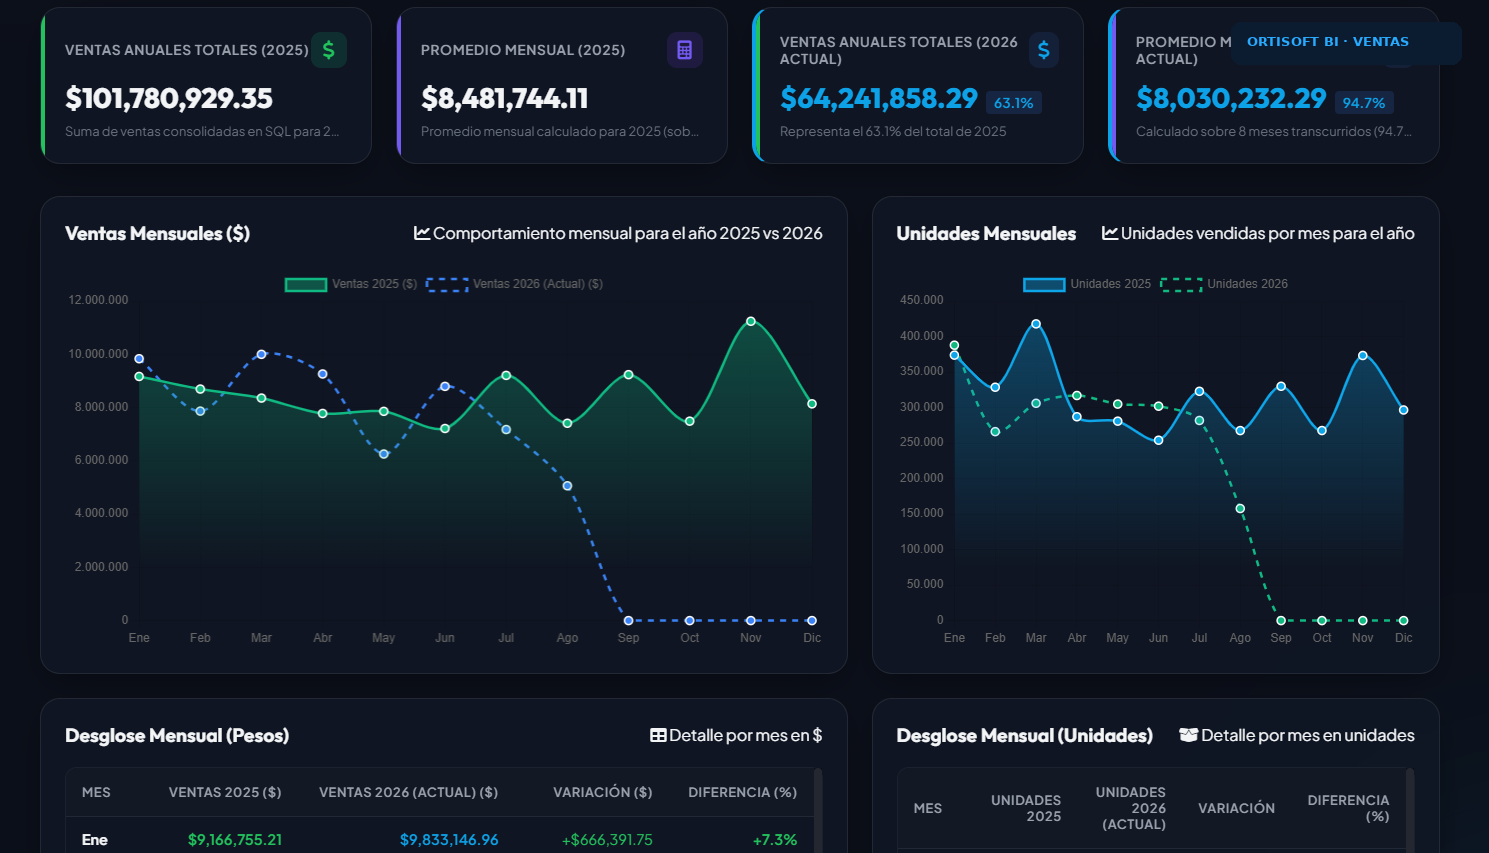The image size is (1489, 853).
Task: Click the $9,833,146.96 cell
Action: click(449, 840)
